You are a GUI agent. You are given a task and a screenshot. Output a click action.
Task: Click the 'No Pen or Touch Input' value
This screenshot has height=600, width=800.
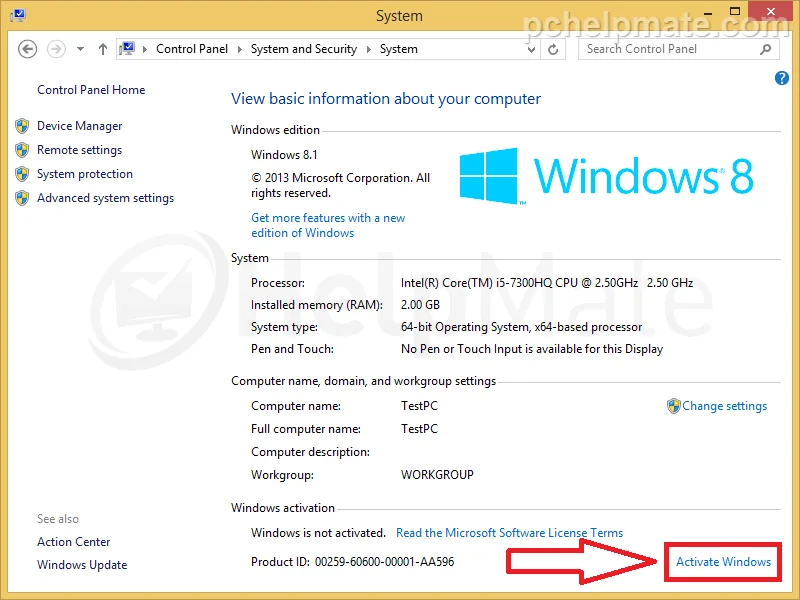532,349
